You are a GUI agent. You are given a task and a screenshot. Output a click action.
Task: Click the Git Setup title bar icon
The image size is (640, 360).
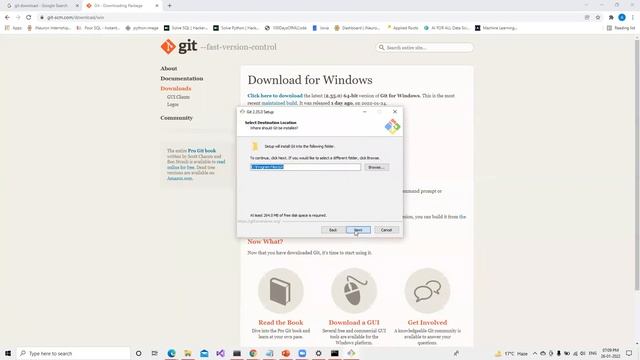point(242,111)
